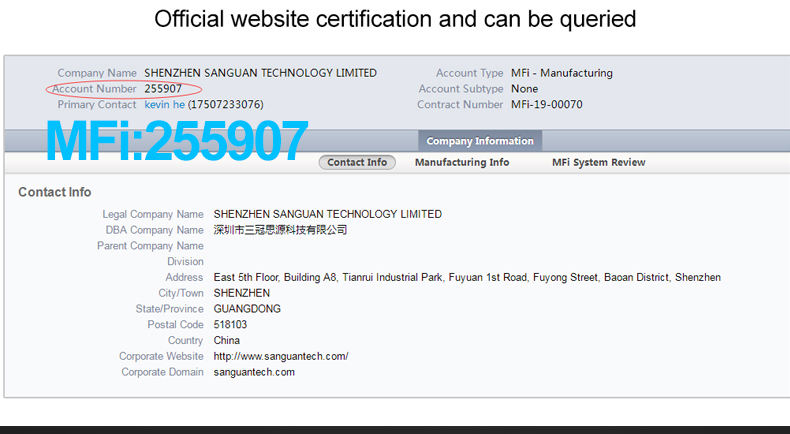Click the State/Province value GUANGDONG
The width and height of the screenshot is (790, 434).
tap(247, 309)
